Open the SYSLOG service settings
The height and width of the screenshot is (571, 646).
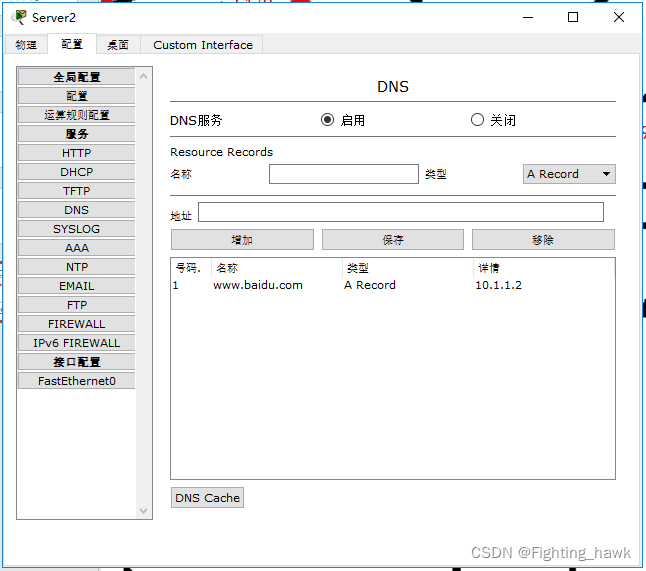(77, 229)
